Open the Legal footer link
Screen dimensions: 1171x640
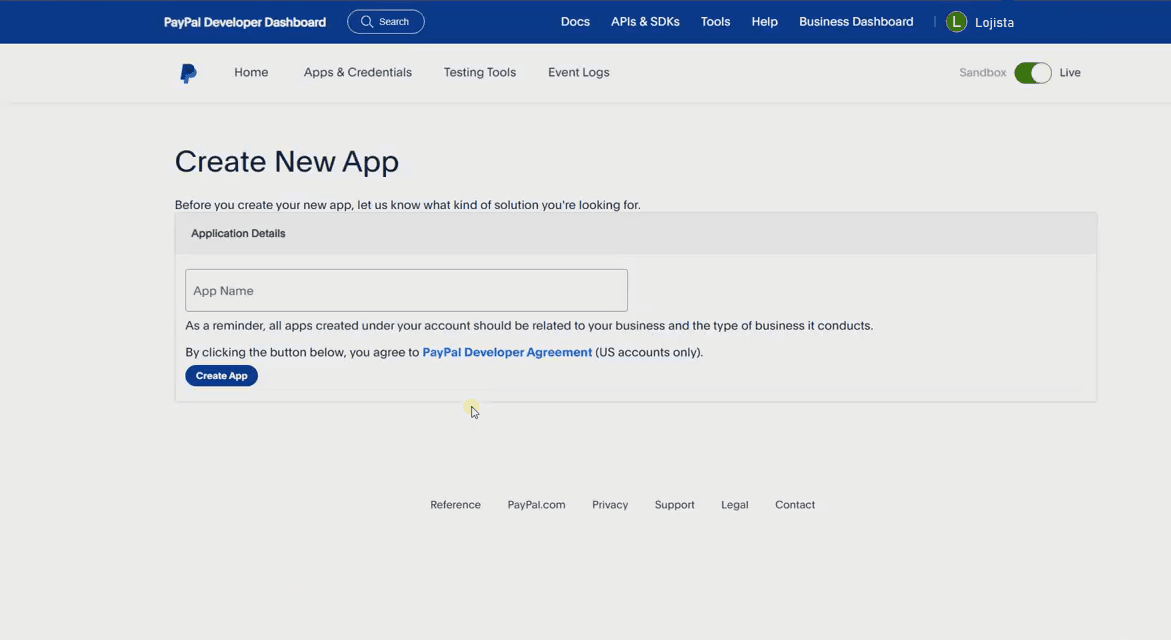(x=735, y=505)
